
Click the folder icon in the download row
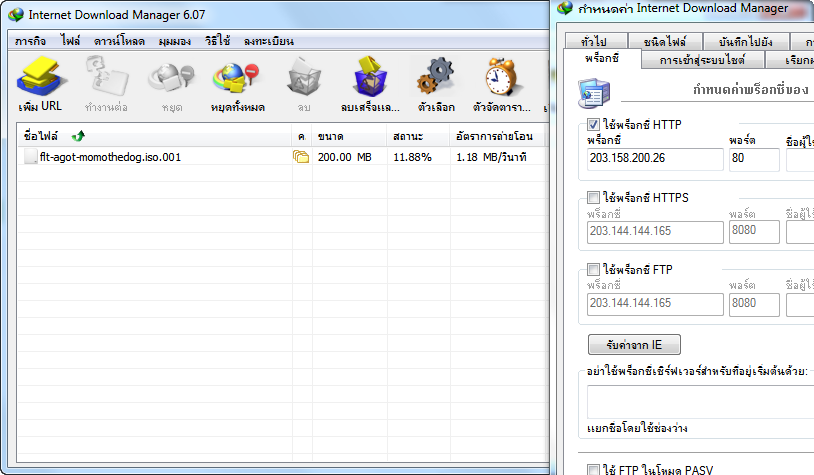pos(301,157)
